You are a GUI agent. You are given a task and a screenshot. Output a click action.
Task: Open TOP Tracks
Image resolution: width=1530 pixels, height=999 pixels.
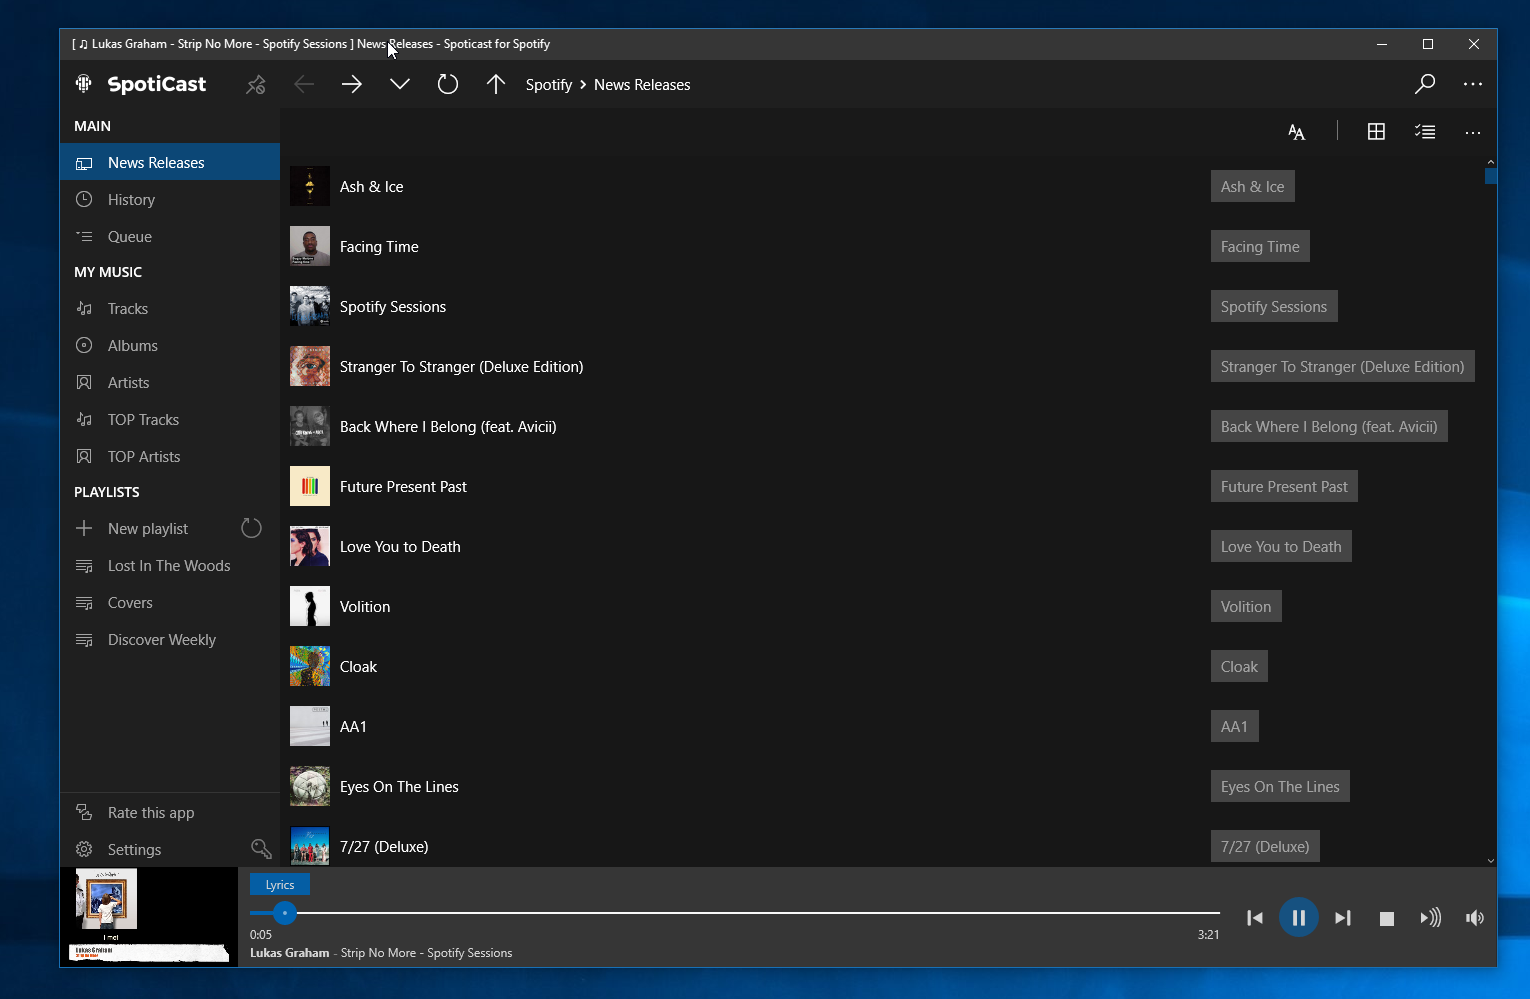(170, 419)
